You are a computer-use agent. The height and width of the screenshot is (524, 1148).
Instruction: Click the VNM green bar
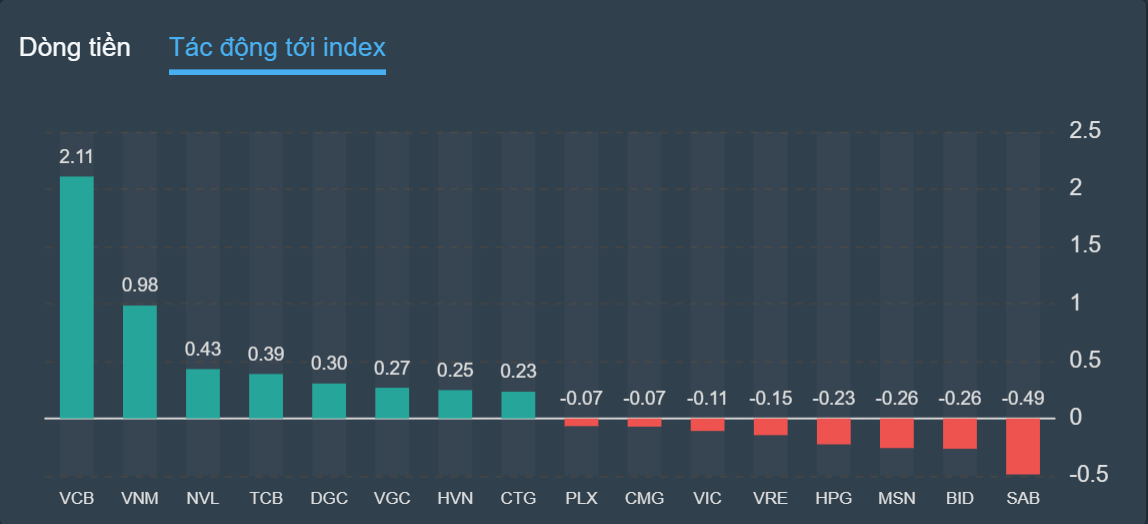tap(140, 361)
